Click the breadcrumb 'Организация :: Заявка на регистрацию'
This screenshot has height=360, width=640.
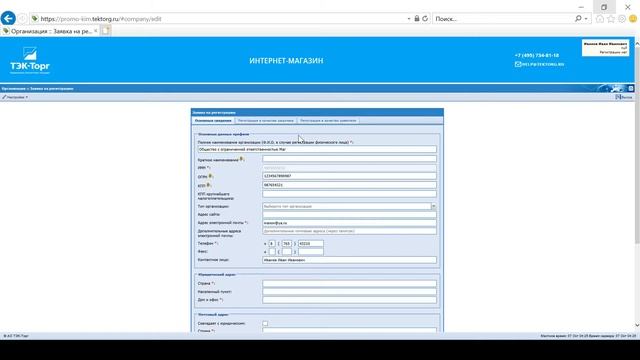(38, 89)
